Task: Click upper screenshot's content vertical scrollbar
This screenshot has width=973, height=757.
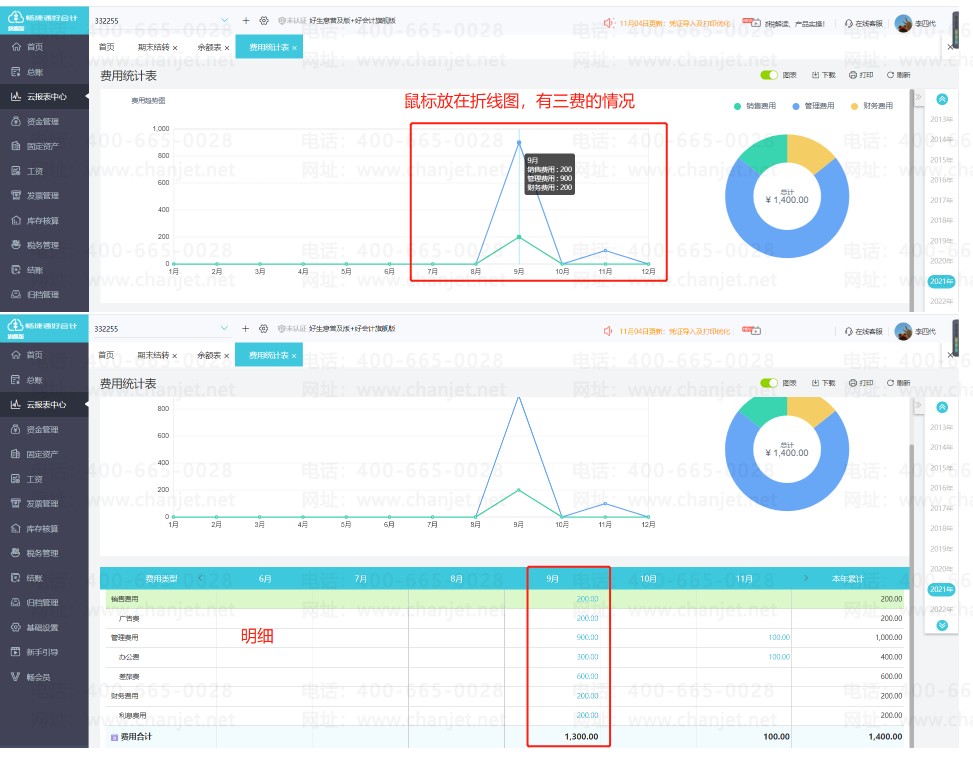Action: tap(912, 199)
